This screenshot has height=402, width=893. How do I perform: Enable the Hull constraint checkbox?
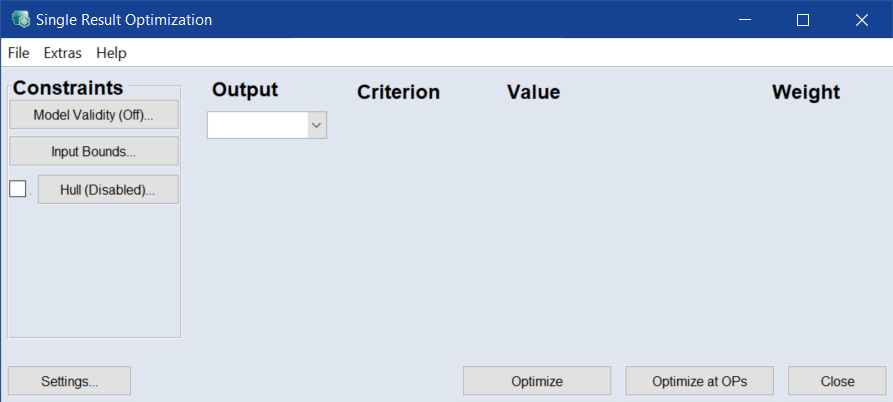(17, 189)
